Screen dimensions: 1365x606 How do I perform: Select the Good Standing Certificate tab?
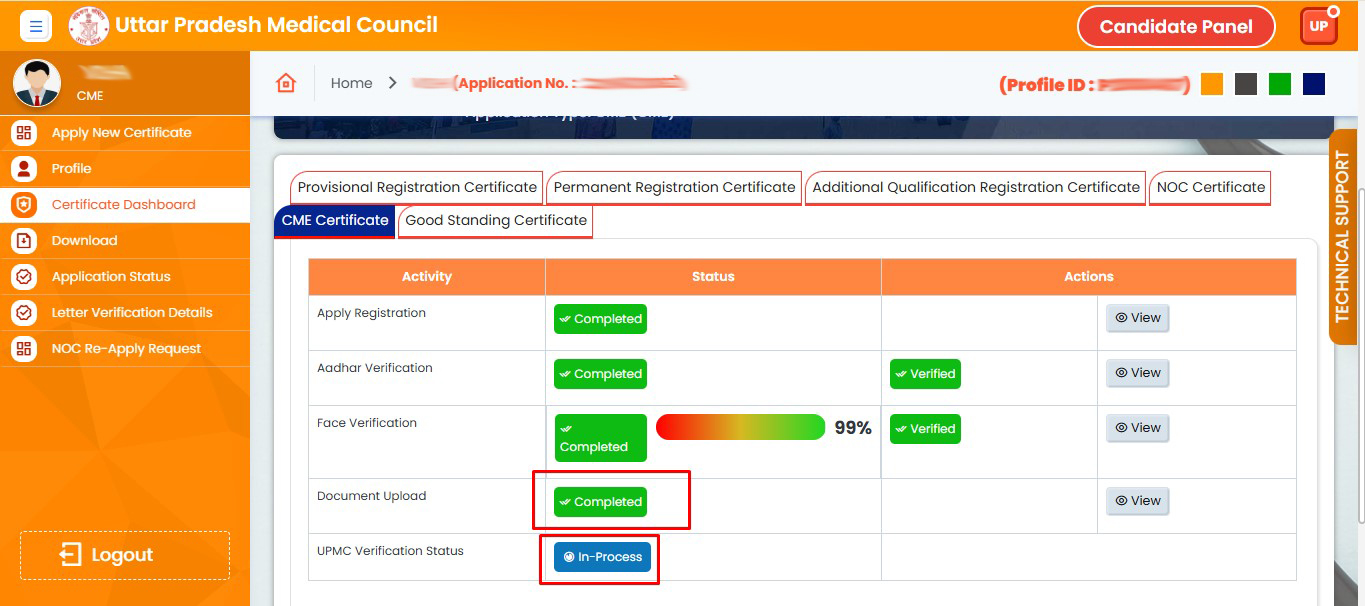pyautogui.click(x=496, y=220)
